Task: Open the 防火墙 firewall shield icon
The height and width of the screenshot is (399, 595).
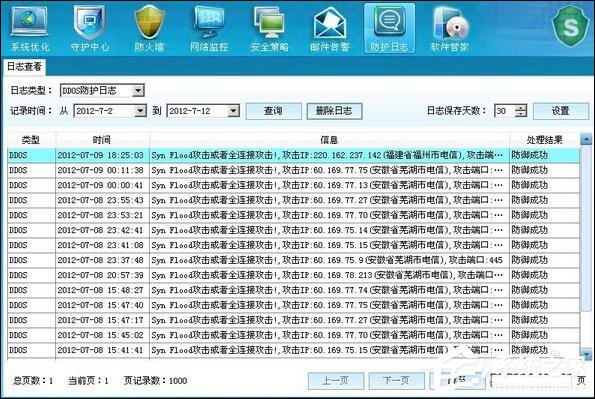Action: (150, 28)
